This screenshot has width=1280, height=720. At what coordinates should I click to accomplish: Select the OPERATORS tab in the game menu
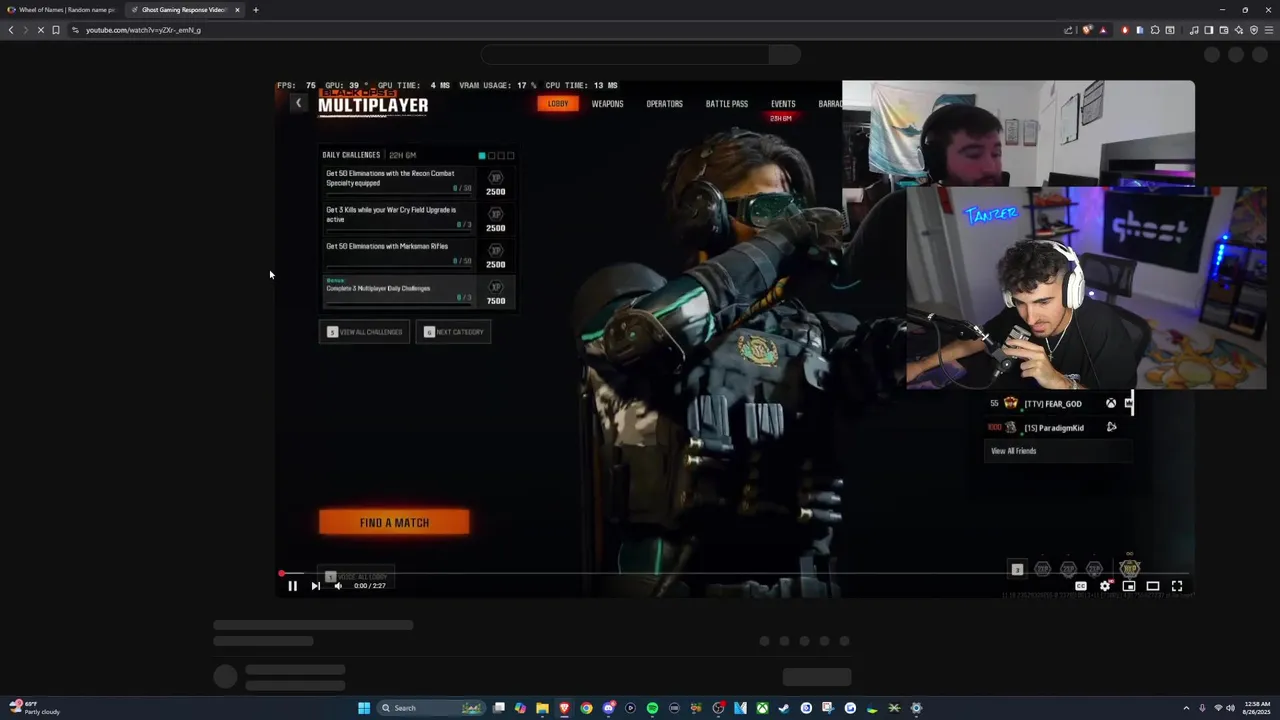(664, 104)
